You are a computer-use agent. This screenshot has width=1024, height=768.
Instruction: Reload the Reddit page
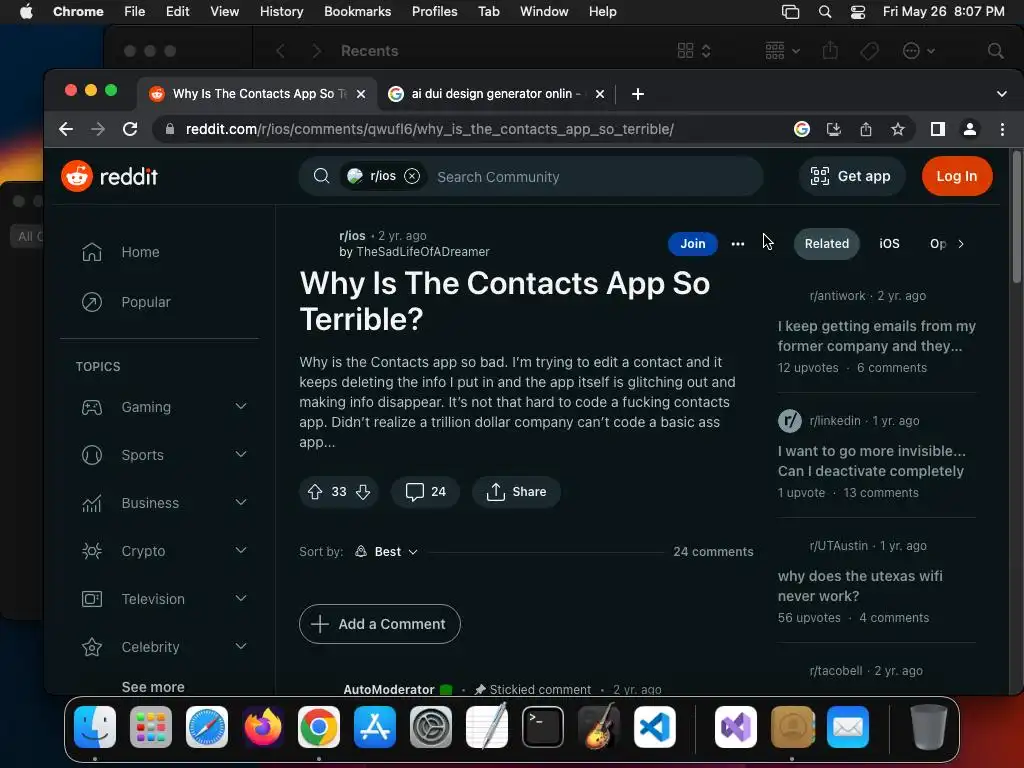tap(130, 129)
